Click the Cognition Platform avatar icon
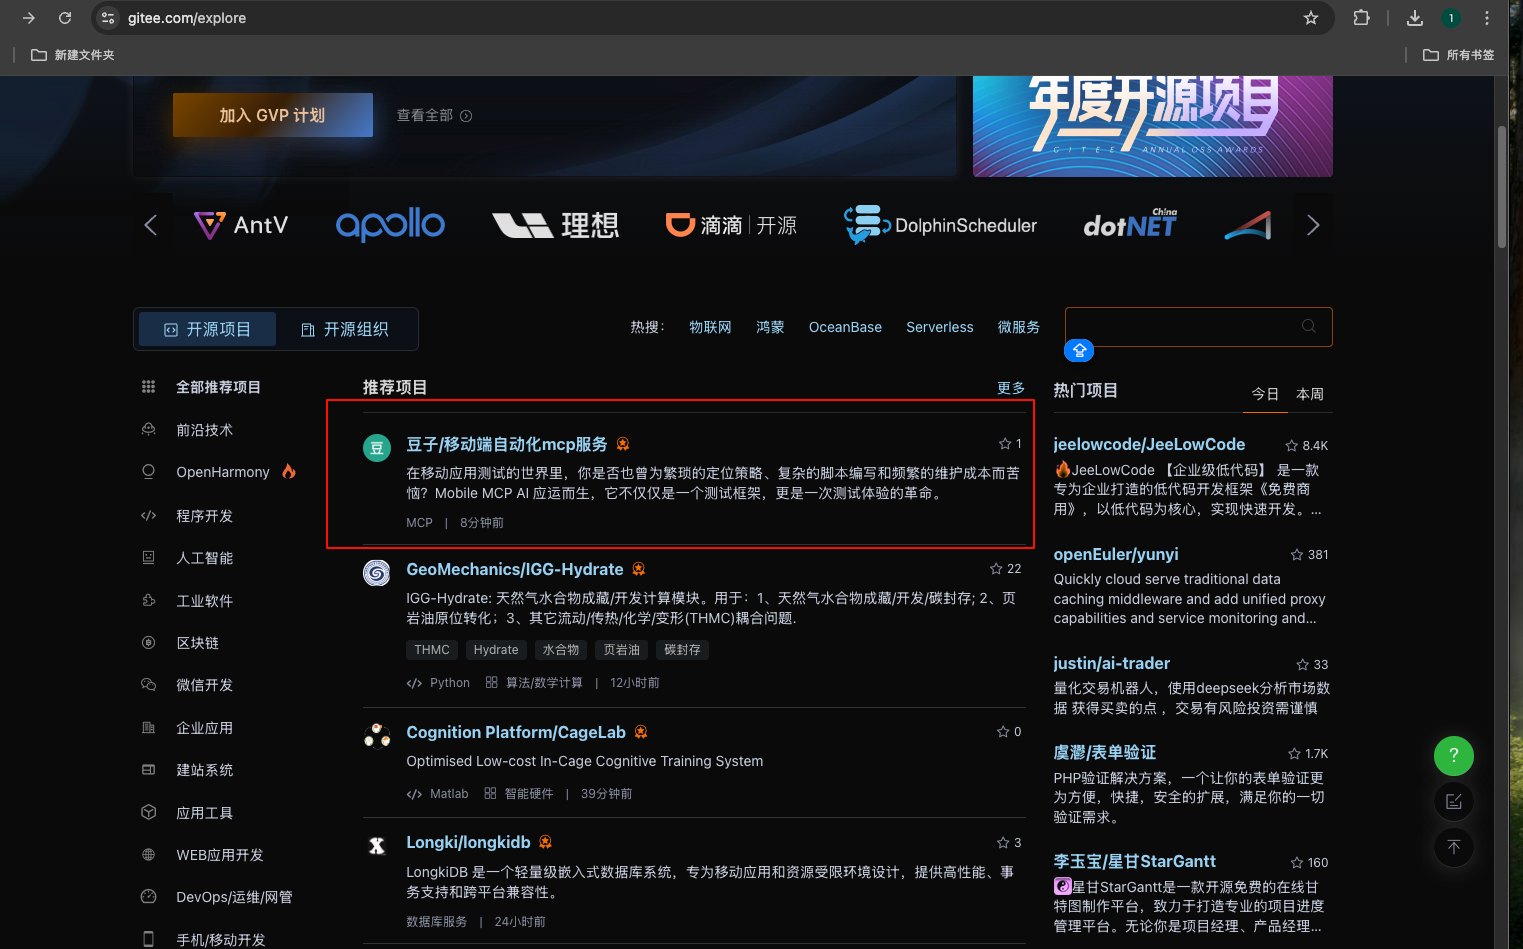 377,736
